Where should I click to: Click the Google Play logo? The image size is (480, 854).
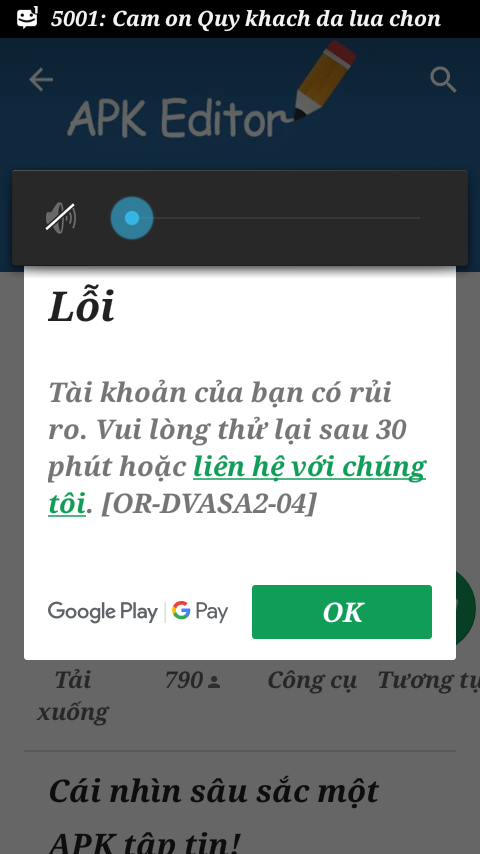[x=102, y=612]
